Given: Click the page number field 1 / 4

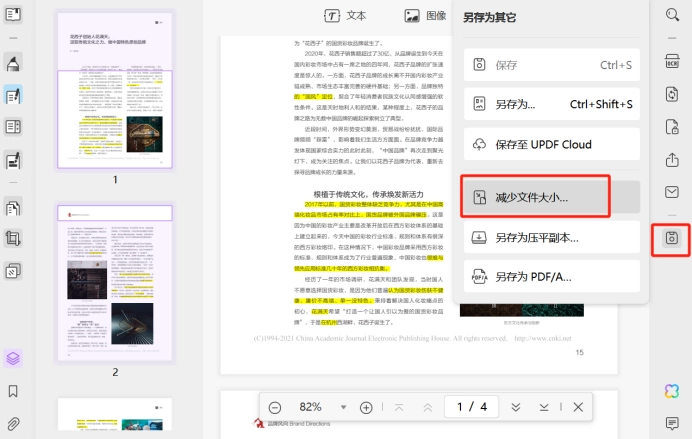Looking at the screenshot, I should tap(472, 406).
